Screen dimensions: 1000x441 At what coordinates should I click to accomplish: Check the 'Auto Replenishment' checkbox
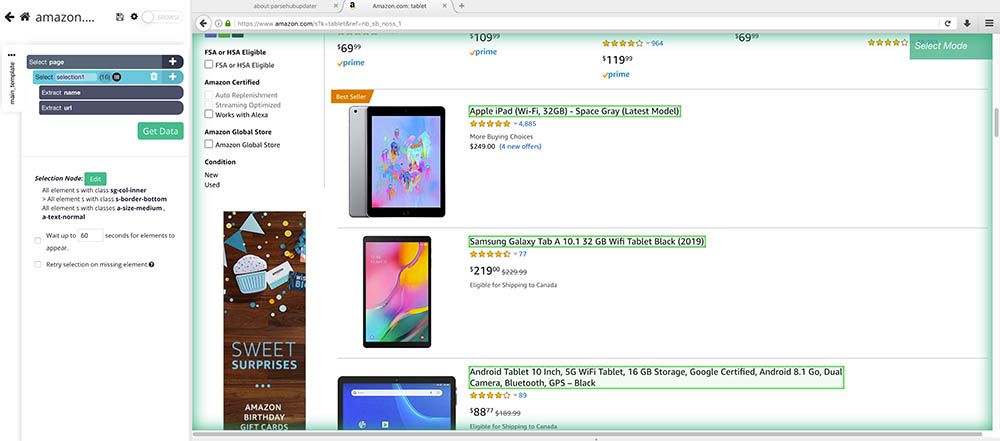(209, 95)
